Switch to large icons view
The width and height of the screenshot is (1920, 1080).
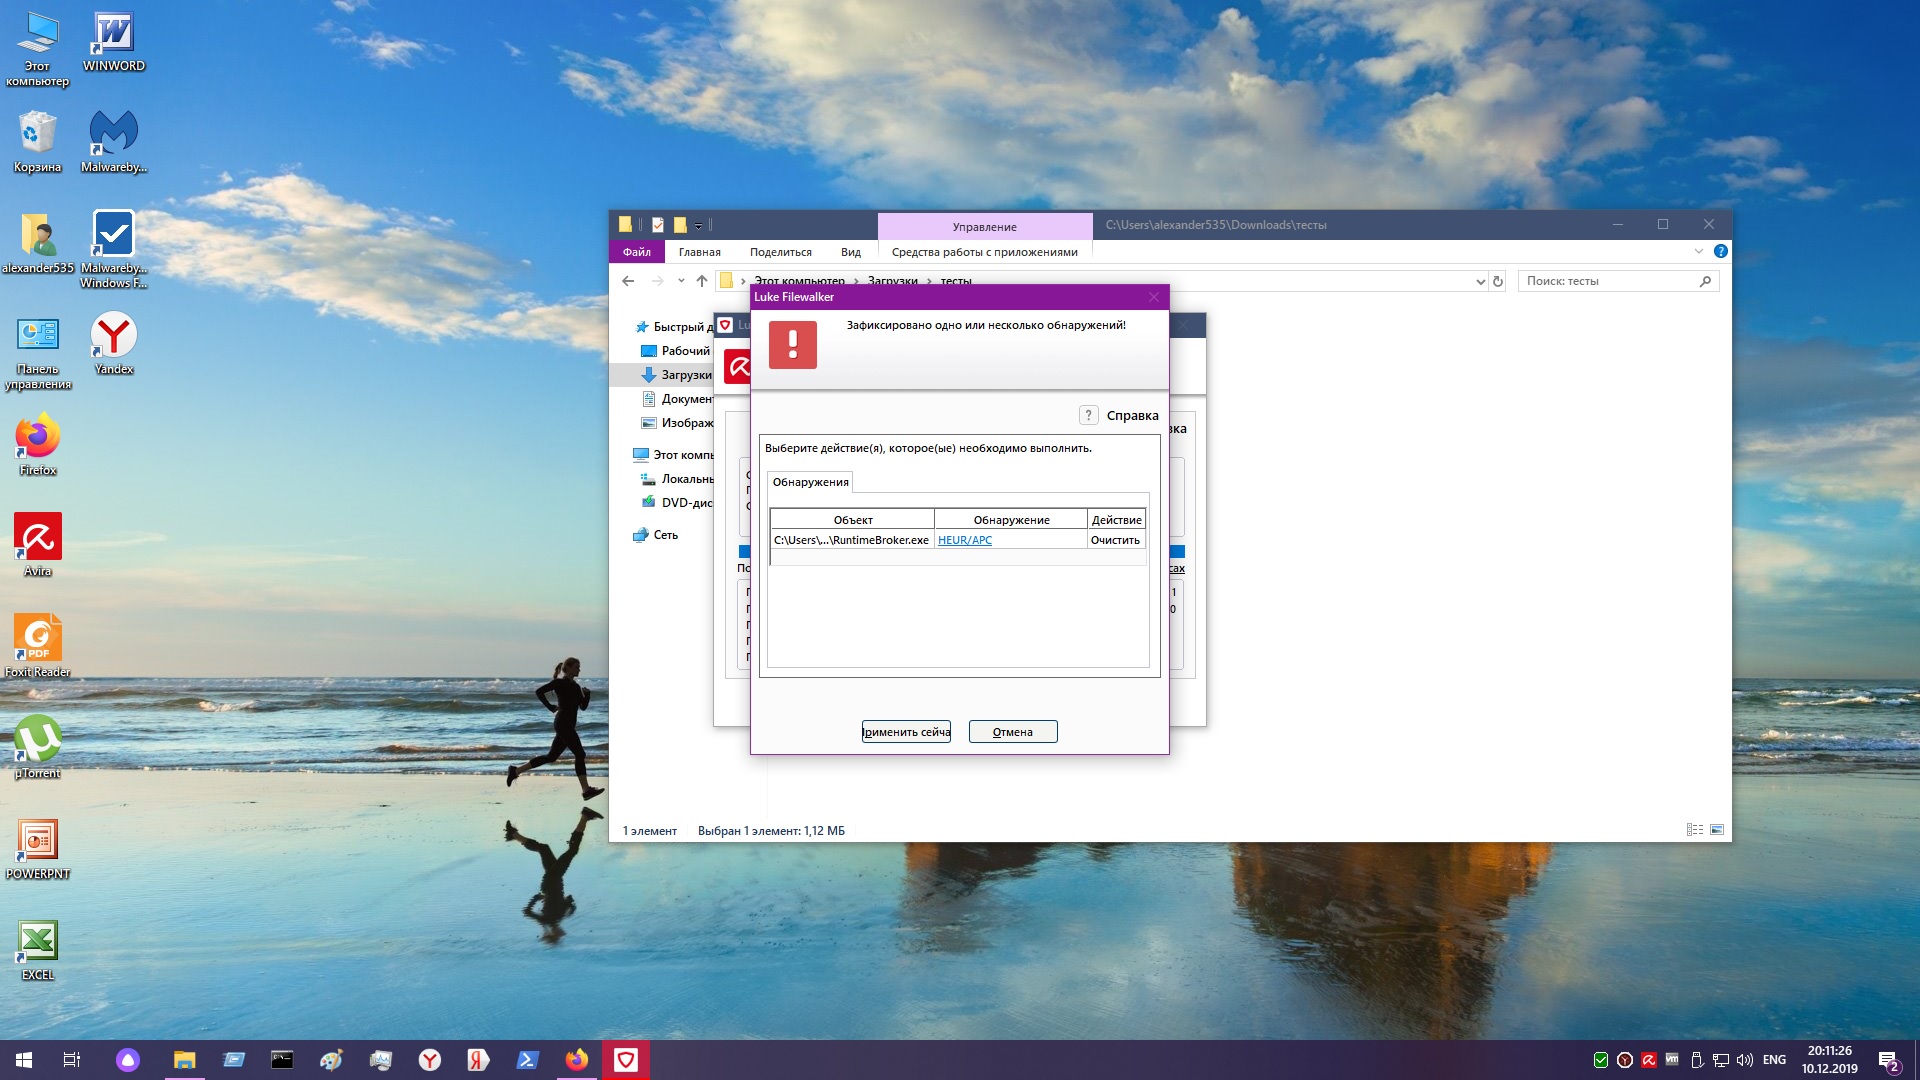[1717, 830]
